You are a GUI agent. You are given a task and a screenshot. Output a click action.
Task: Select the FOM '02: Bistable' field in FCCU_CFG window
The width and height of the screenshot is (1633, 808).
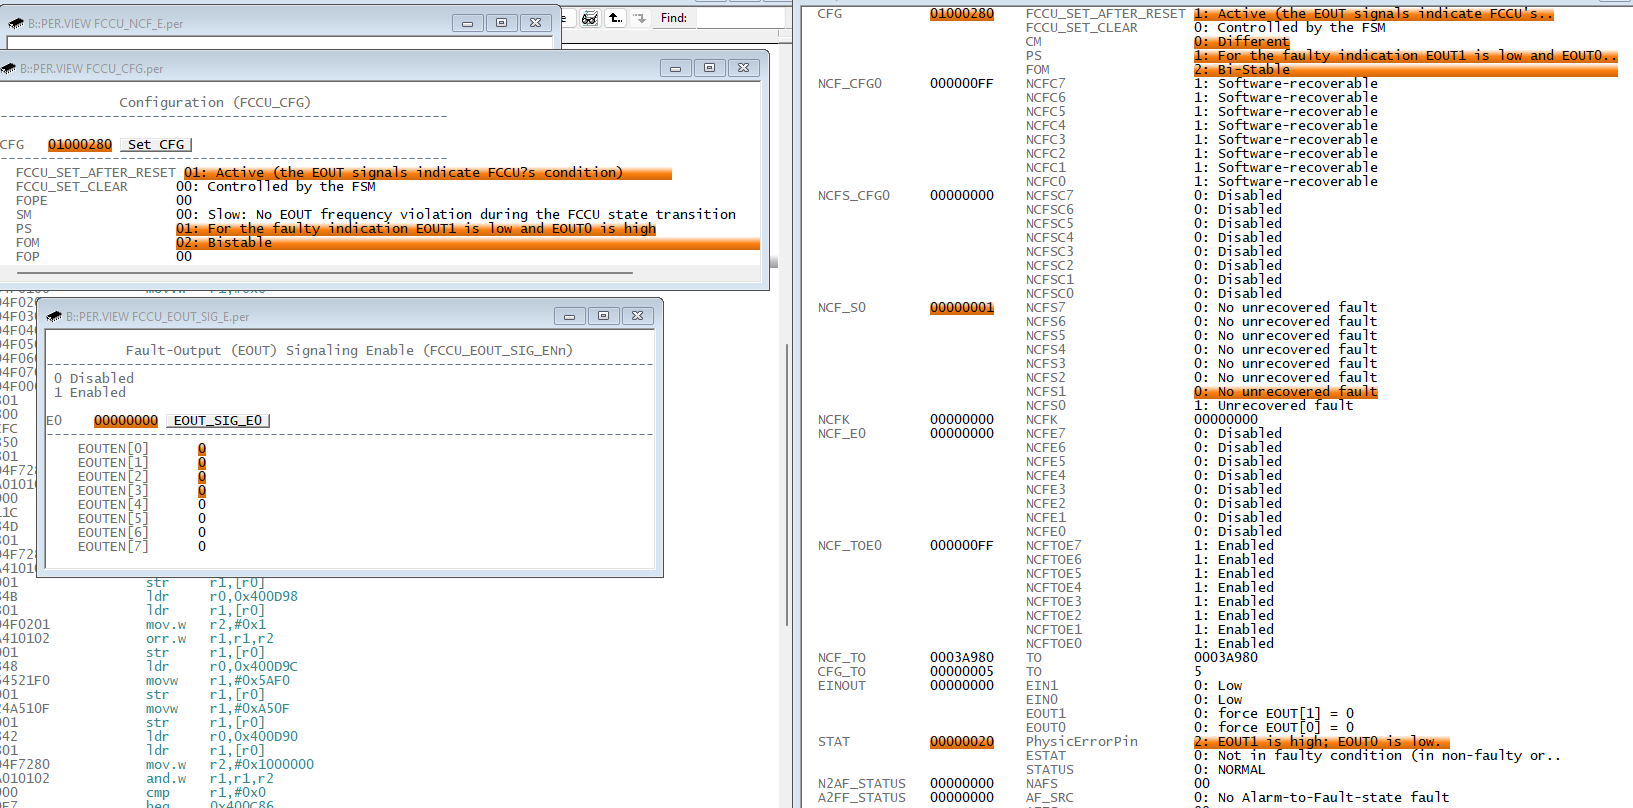(468, 243)
